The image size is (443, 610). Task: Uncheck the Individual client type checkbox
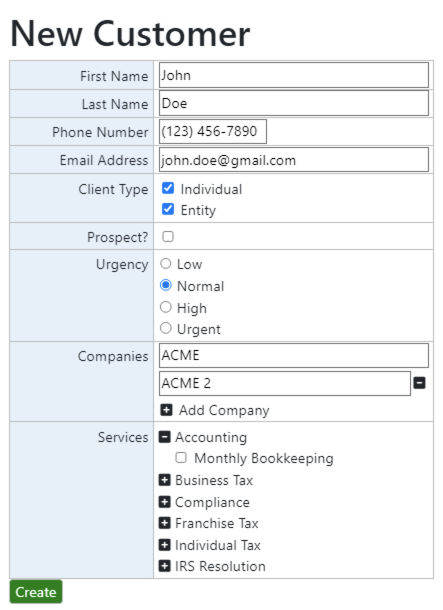pos(168,188)
